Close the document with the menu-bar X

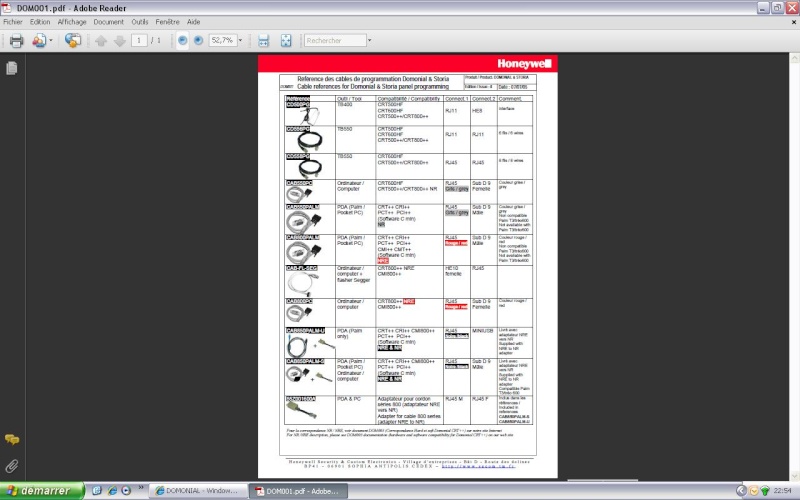pos(793,22)
